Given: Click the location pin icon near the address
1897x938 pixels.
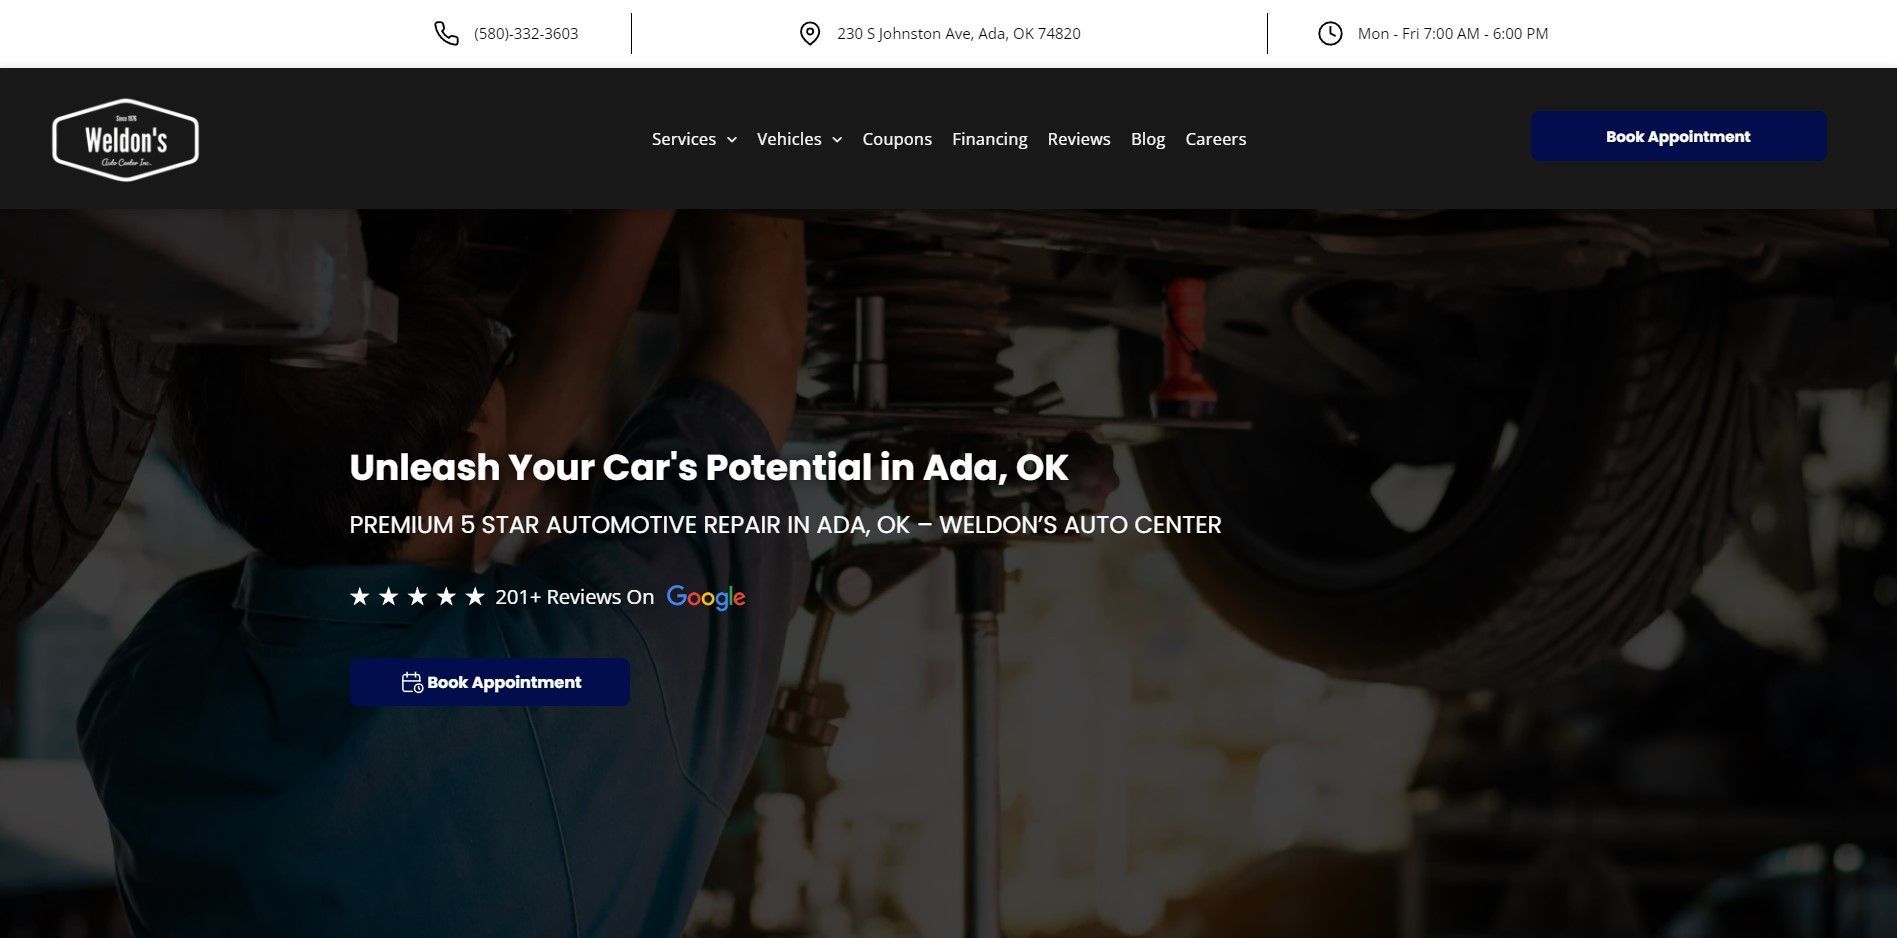Looking at the screenshot, I should point(809,33).
